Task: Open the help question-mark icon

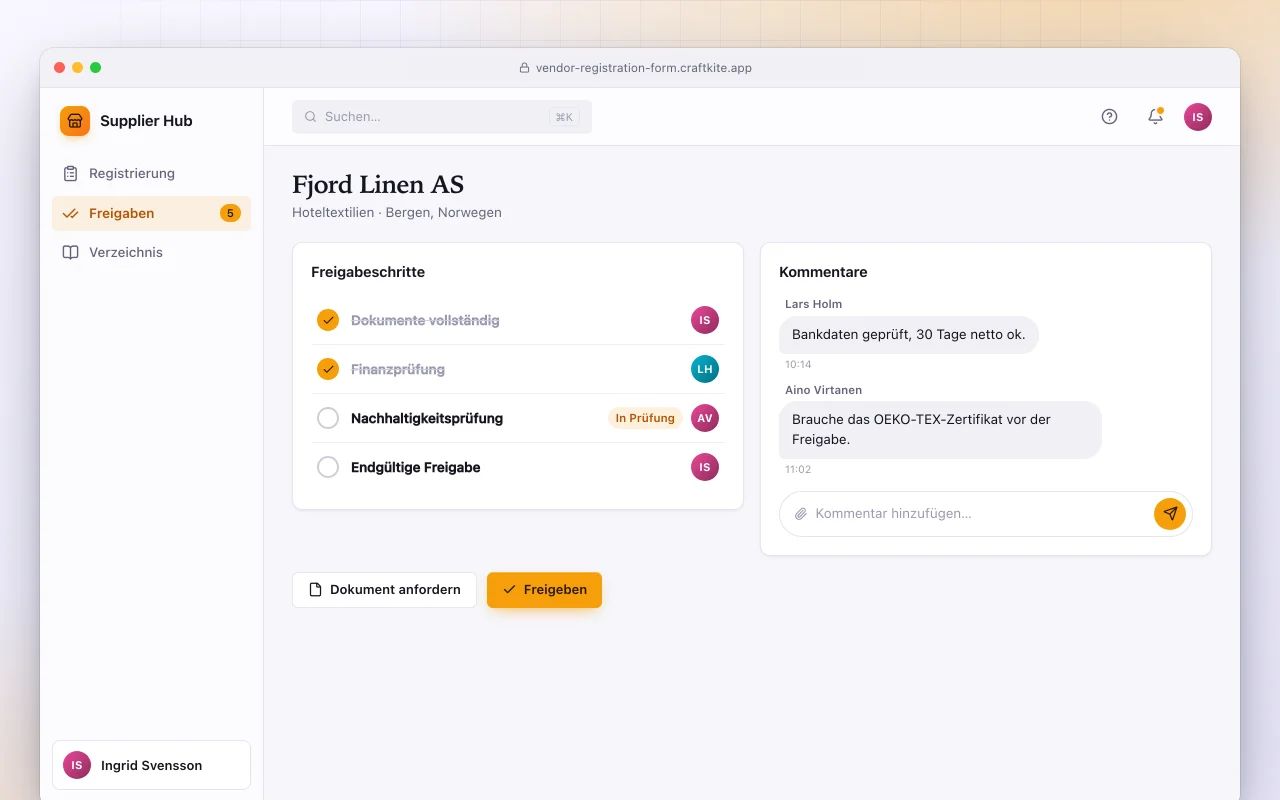Action: (x=1109, y=117)
